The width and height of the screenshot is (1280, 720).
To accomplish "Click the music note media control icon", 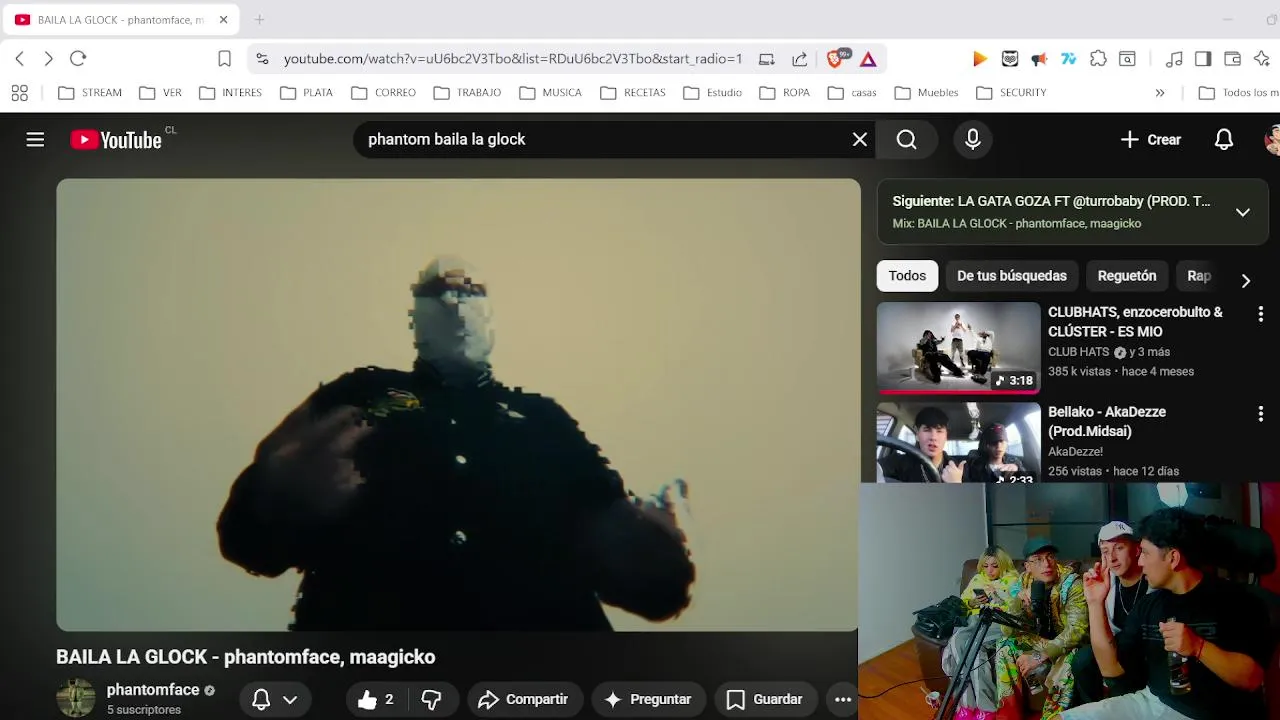I will pyautogui.click(x=1174, y=59).
